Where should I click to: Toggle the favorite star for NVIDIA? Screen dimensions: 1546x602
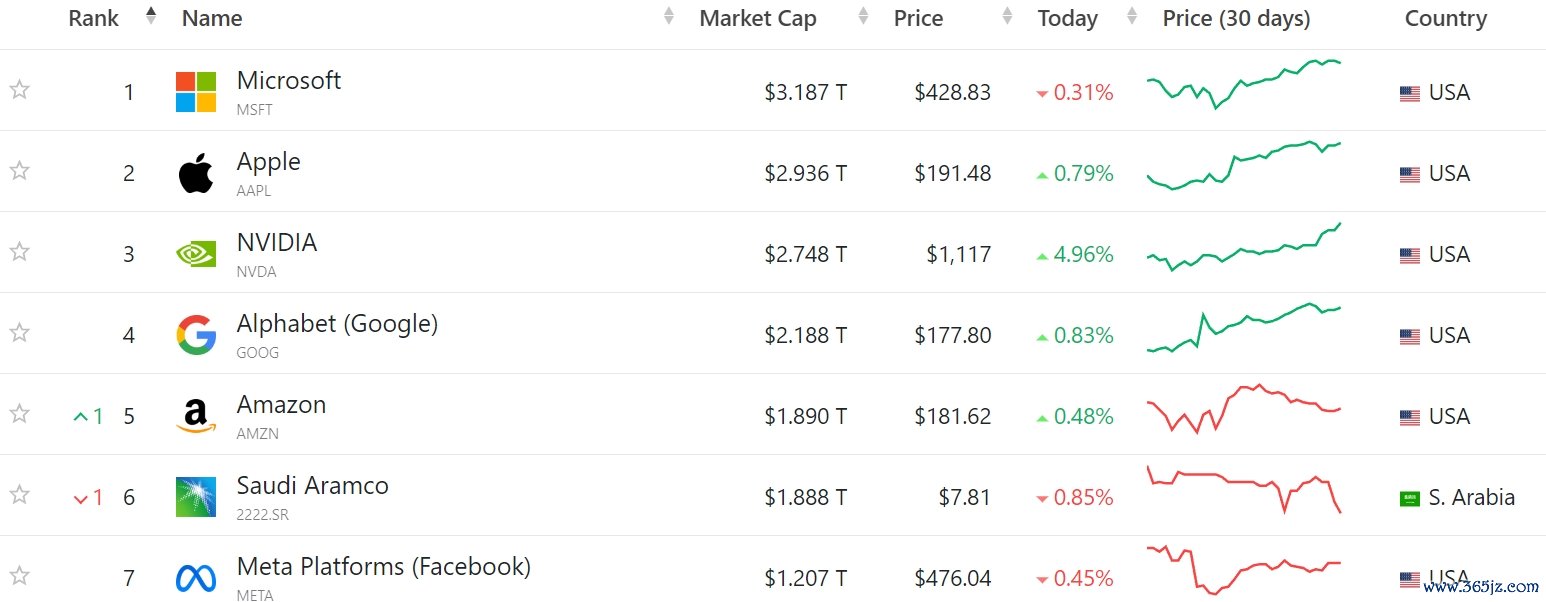(x=19, y=252)
